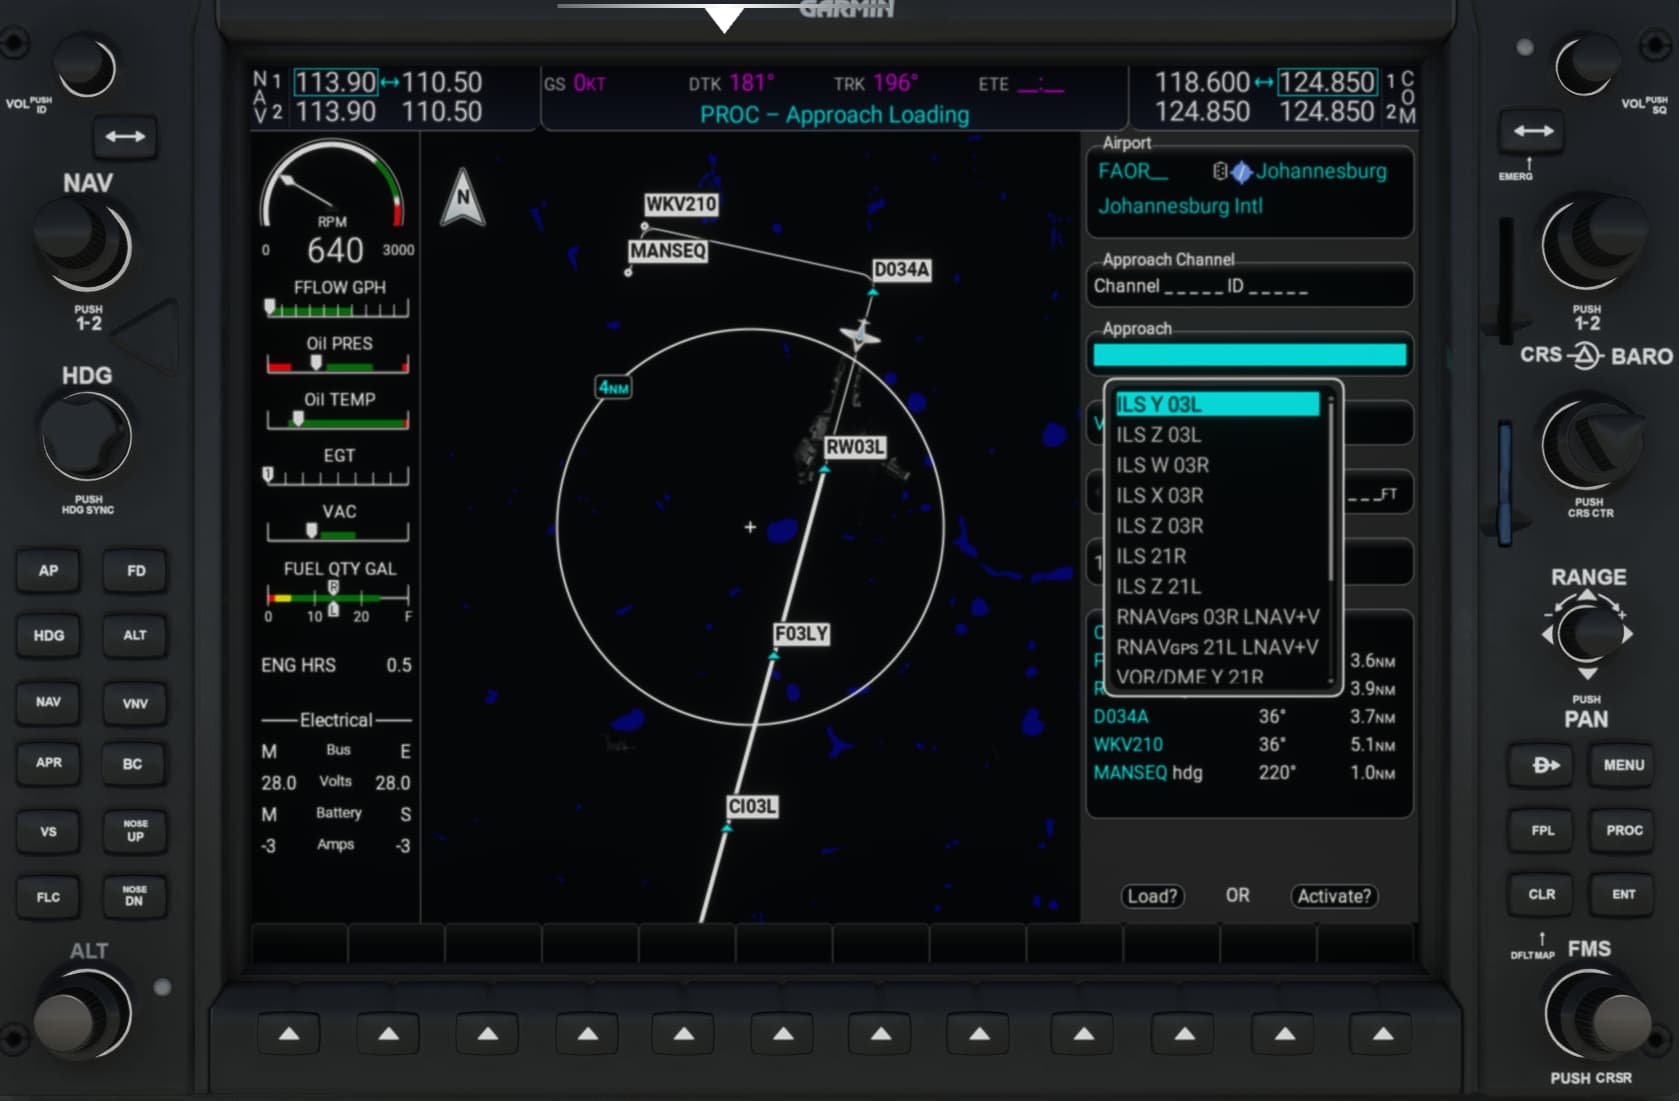This screenshot has width=1679, height=1101.
Task: Click the D034A waypoint label on the map
Action: (x=901, y=270)
